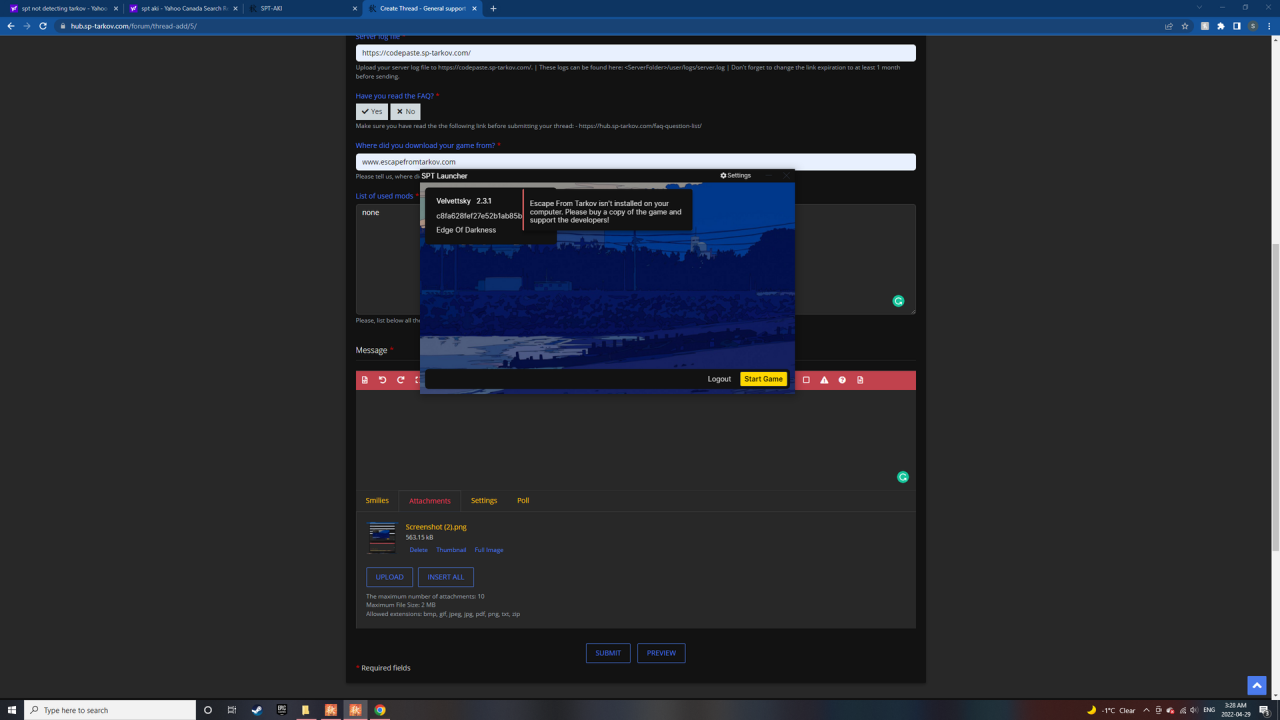The image size is (1280, 720).
Task: Open the Screenshot (2).png thumbnail
Action: (x=382, y=537)
